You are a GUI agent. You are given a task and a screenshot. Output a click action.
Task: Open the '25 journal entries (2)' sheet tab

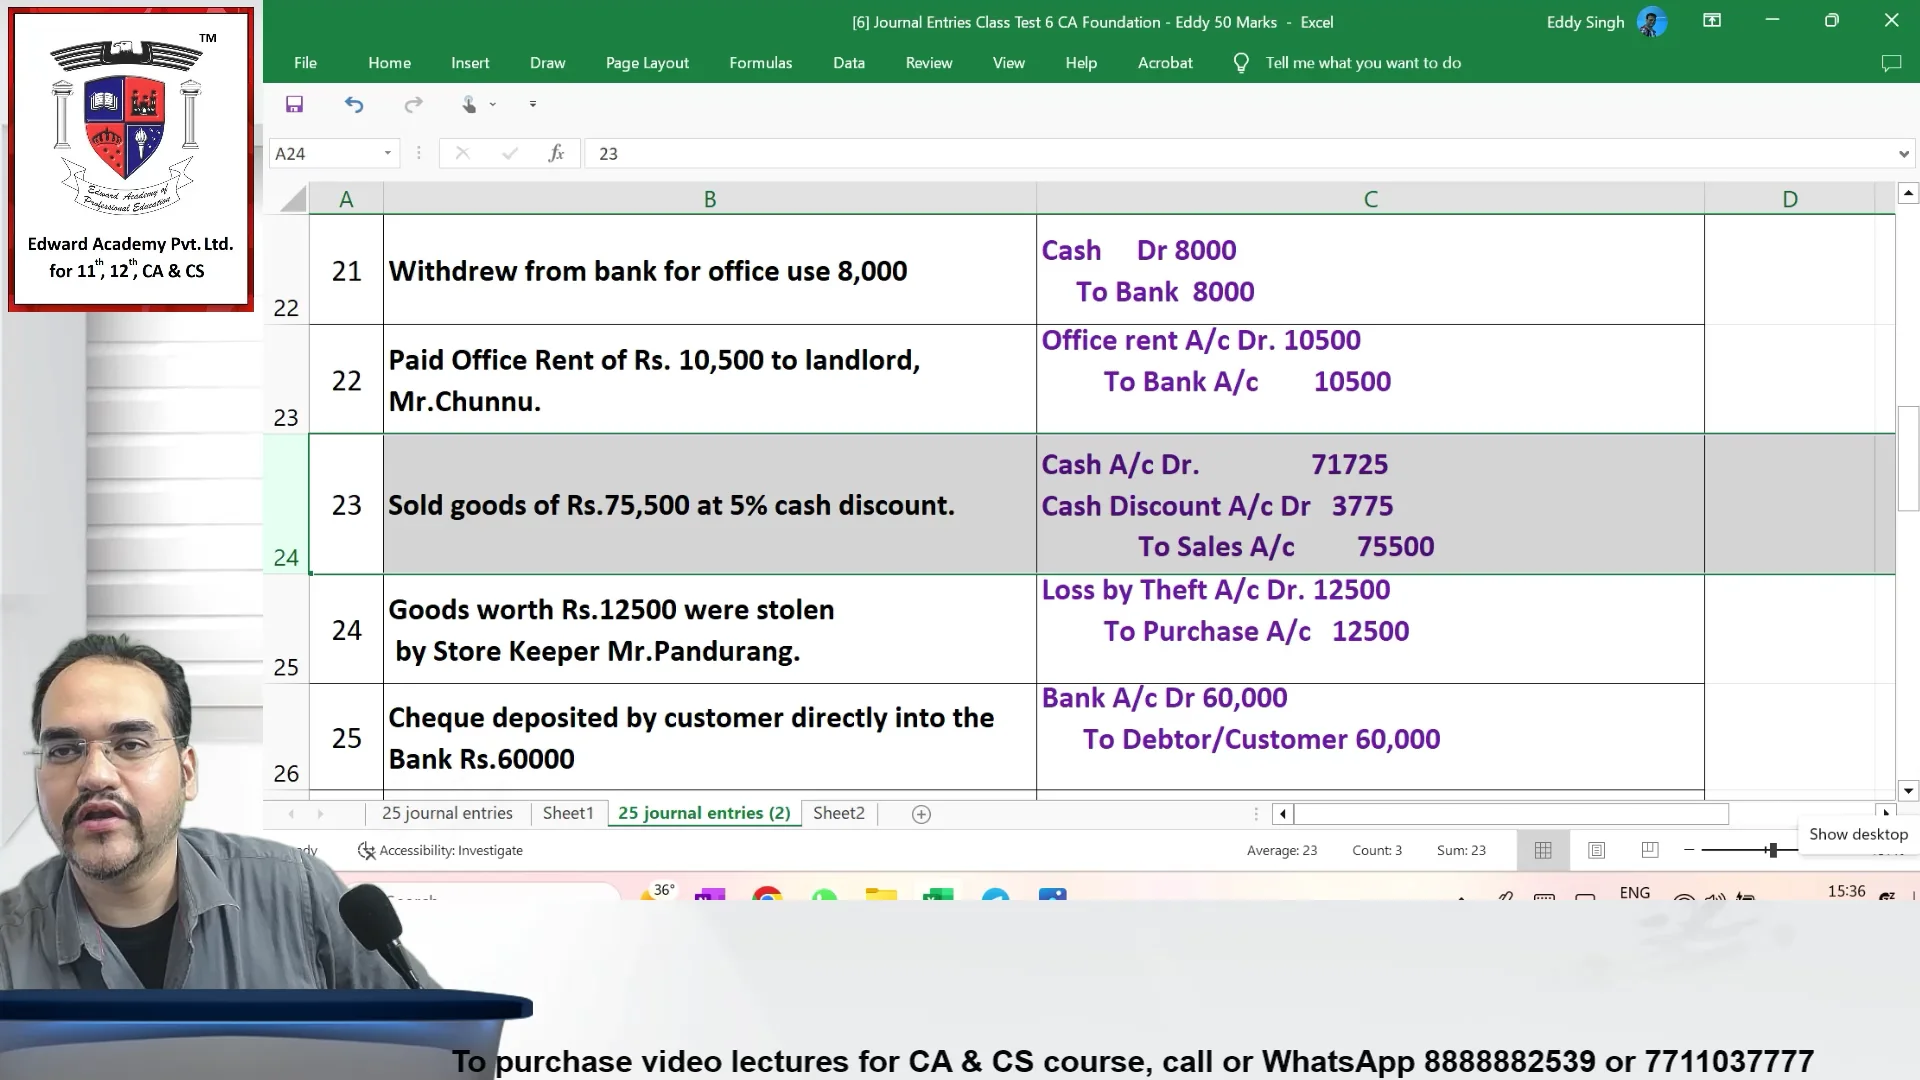[703, 813]
